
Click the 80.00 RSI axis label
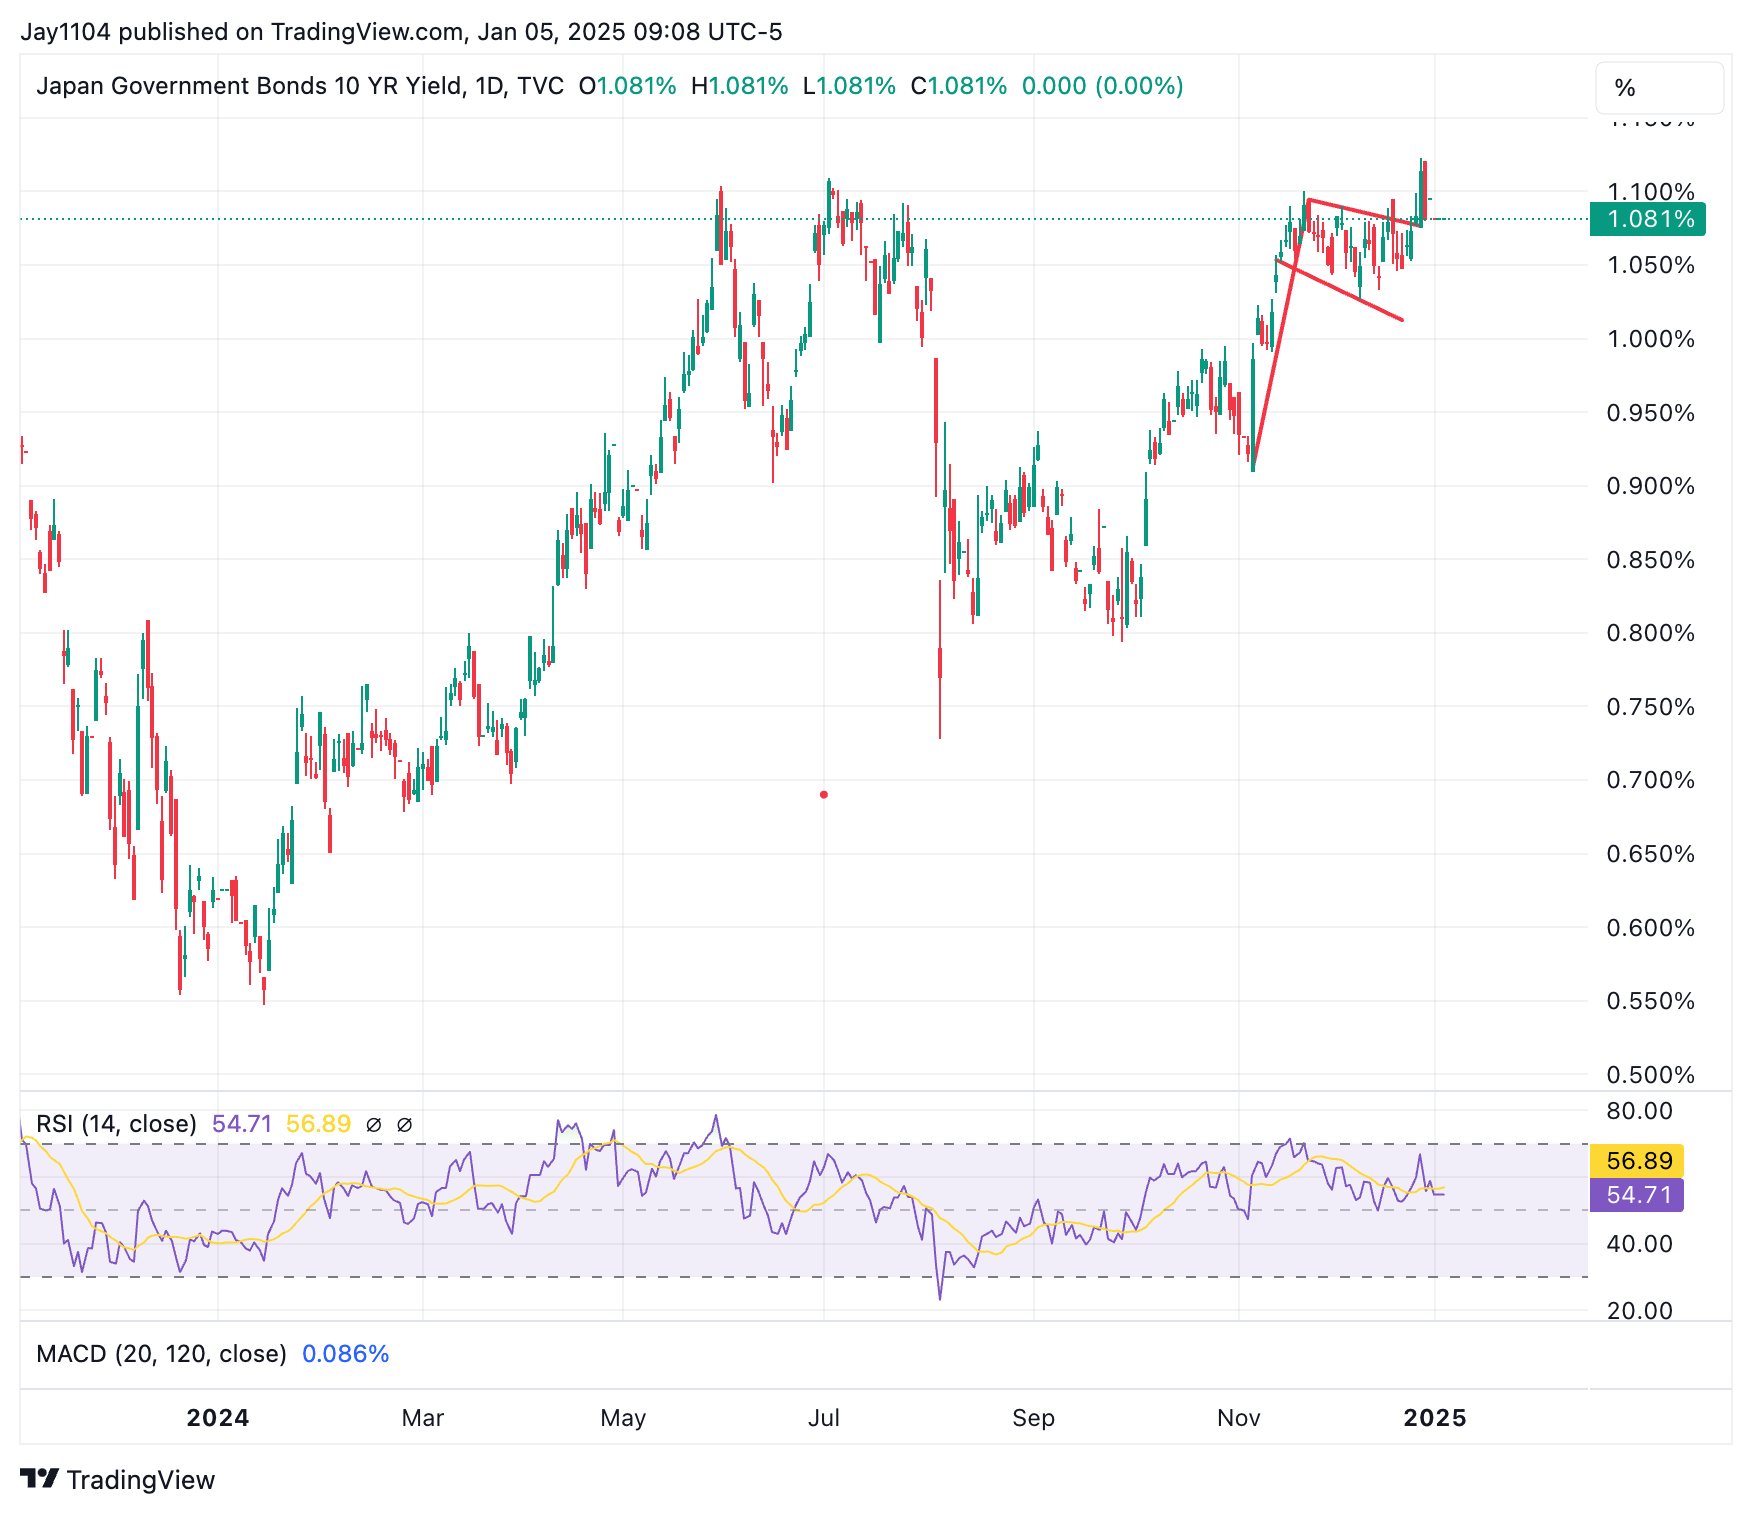click(1640, 1111)
